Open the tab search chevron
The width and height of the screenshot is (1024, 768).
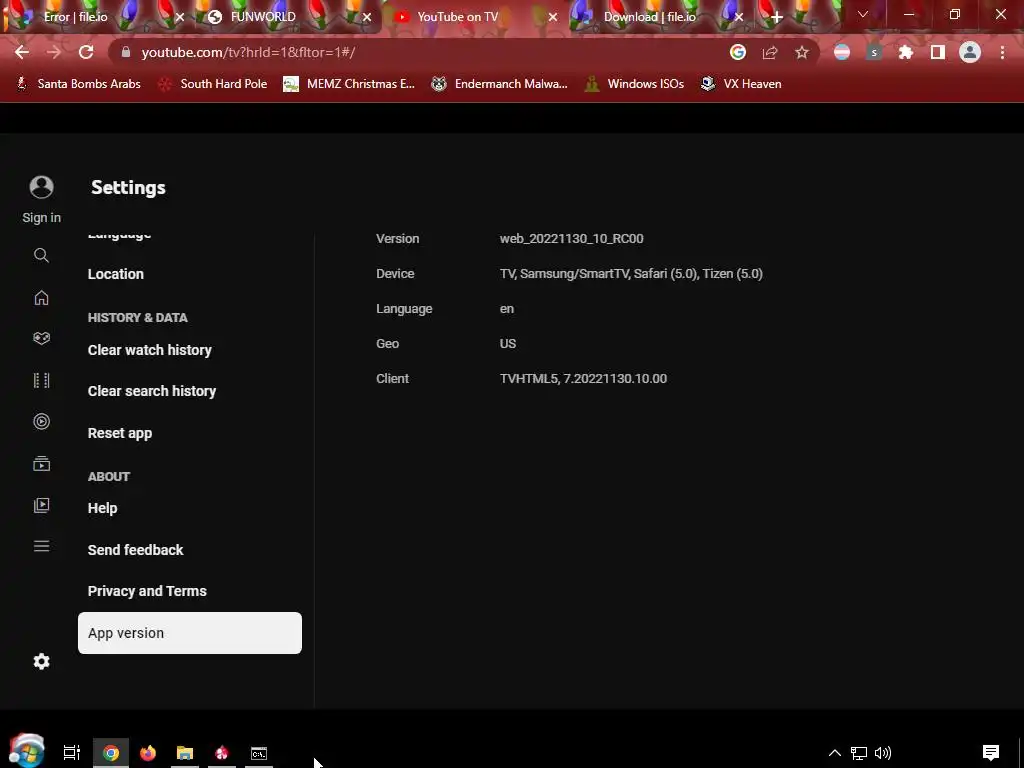click(x=863, y=14)
